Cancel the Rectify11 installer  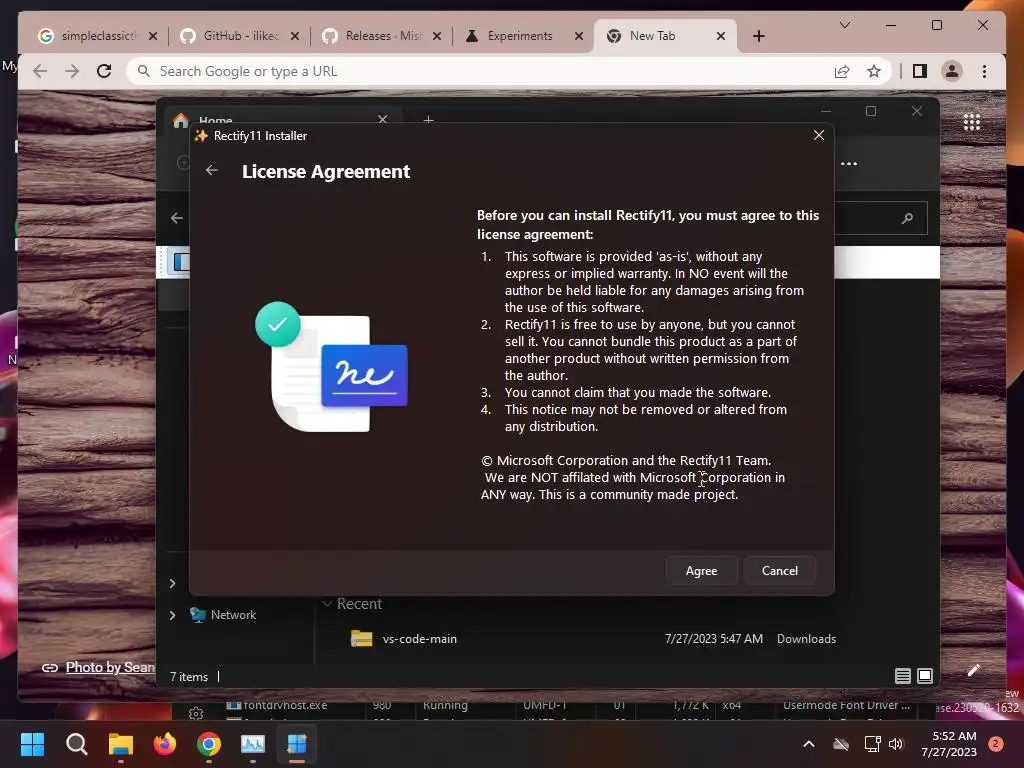(x=780, y=571)
